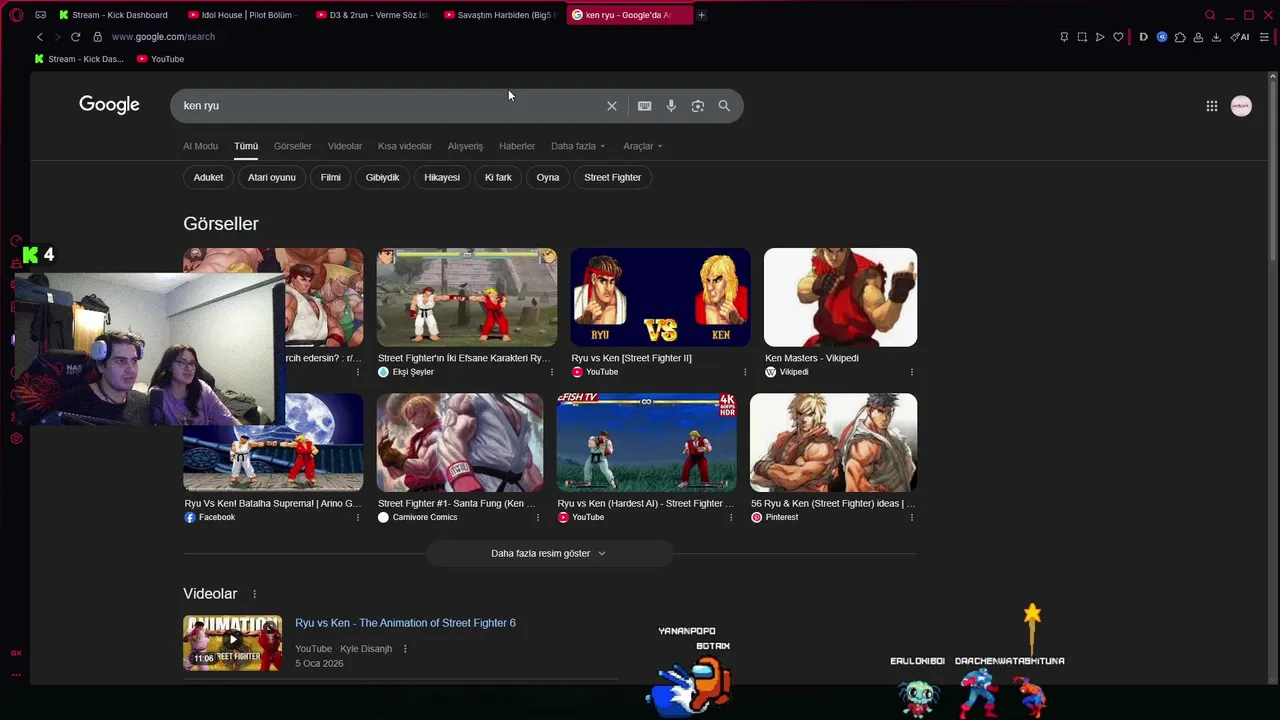Open options for Carnivore Comics image result
The height and width of the screenshot is (720, 1280).
(x=537, y=517)
